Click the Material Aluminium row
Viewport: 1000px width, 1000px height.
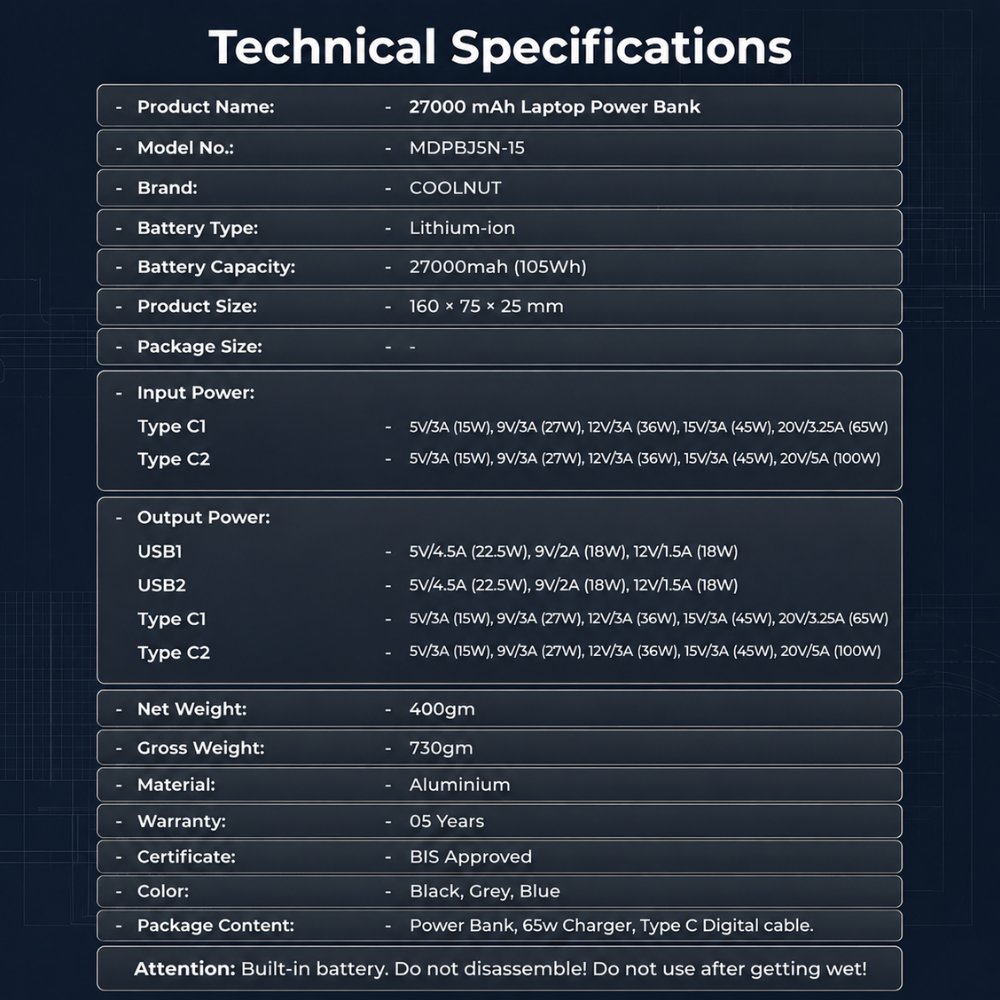tap(499, 784)
